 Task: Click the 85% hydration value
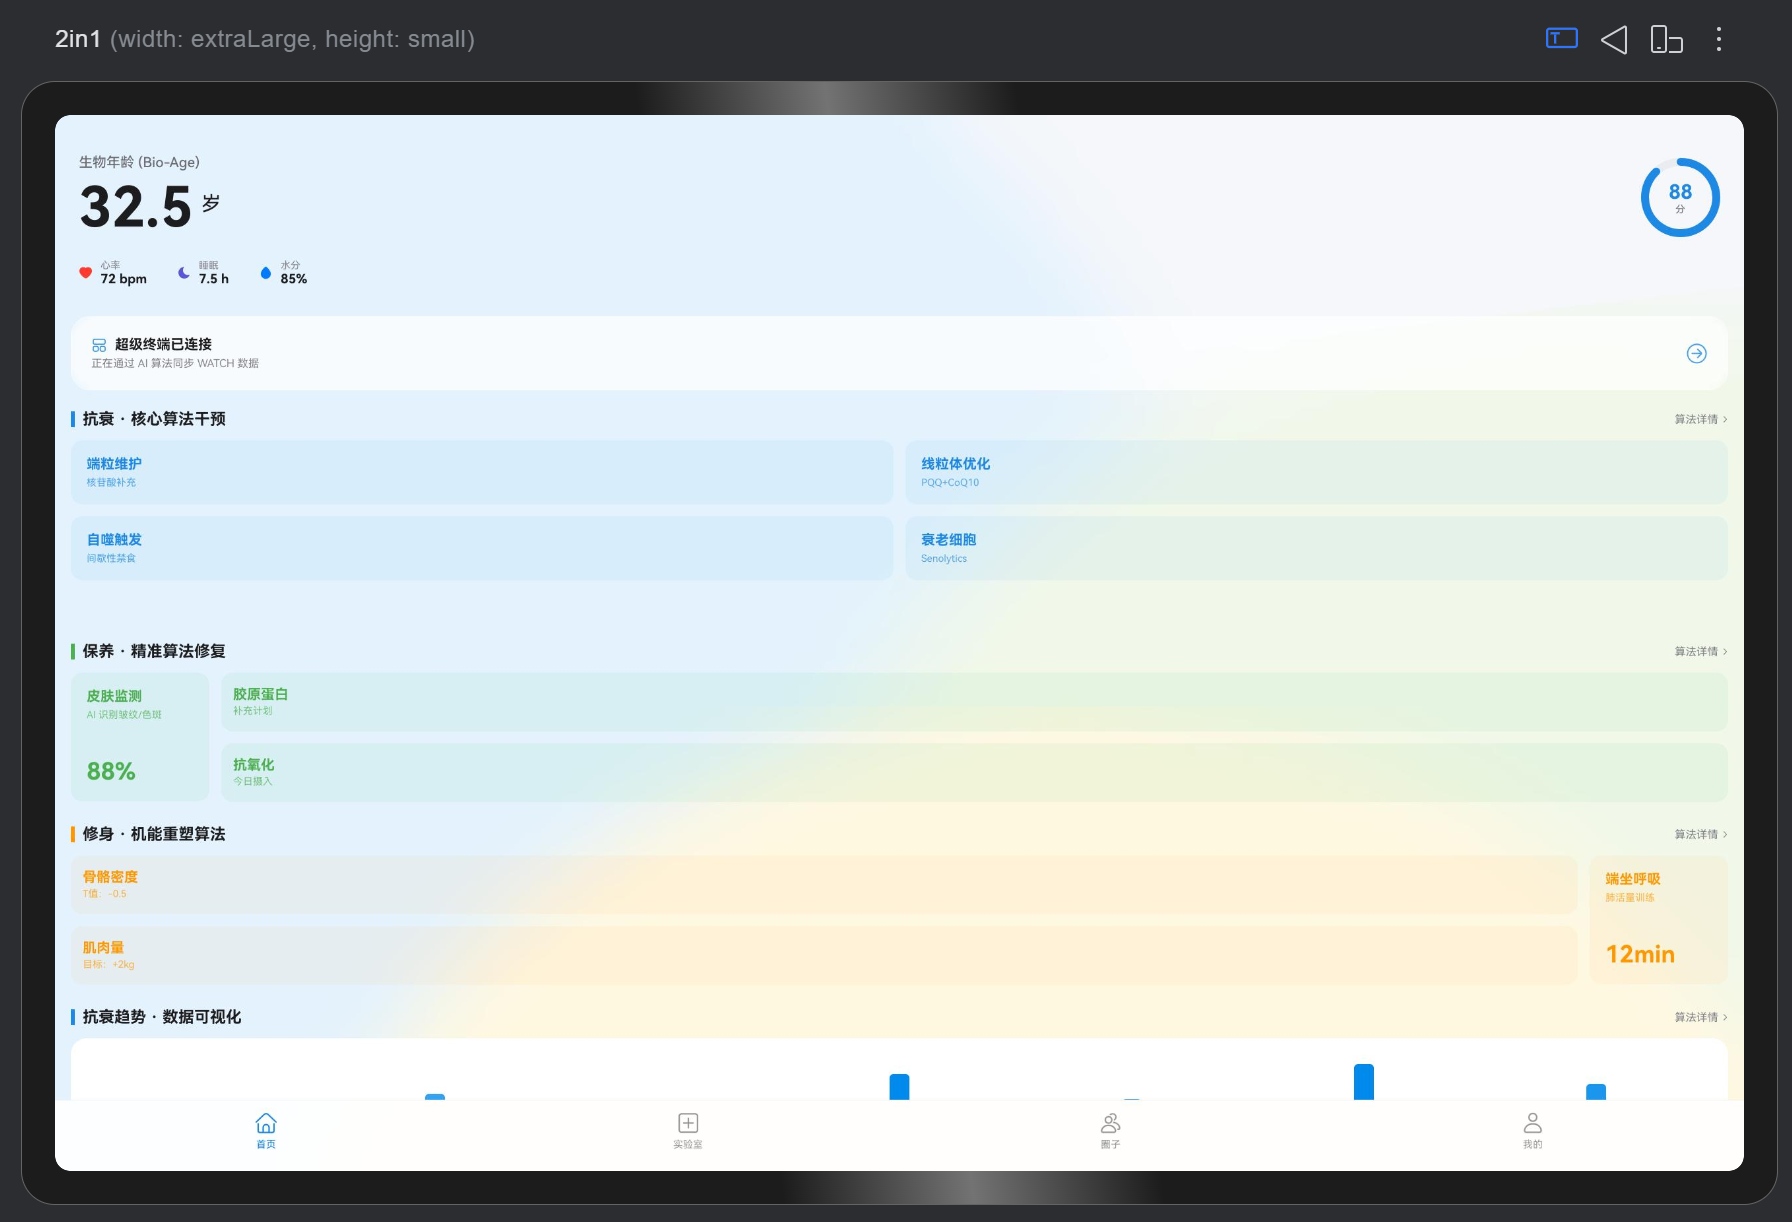point(294,279)
